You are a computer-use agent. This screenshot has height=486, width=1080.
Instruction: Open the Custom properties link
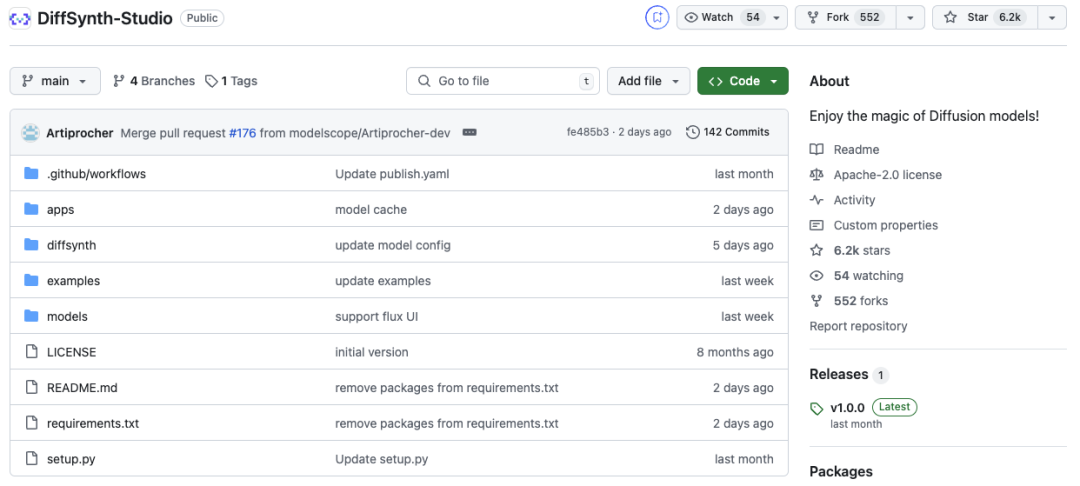[886, 225]
